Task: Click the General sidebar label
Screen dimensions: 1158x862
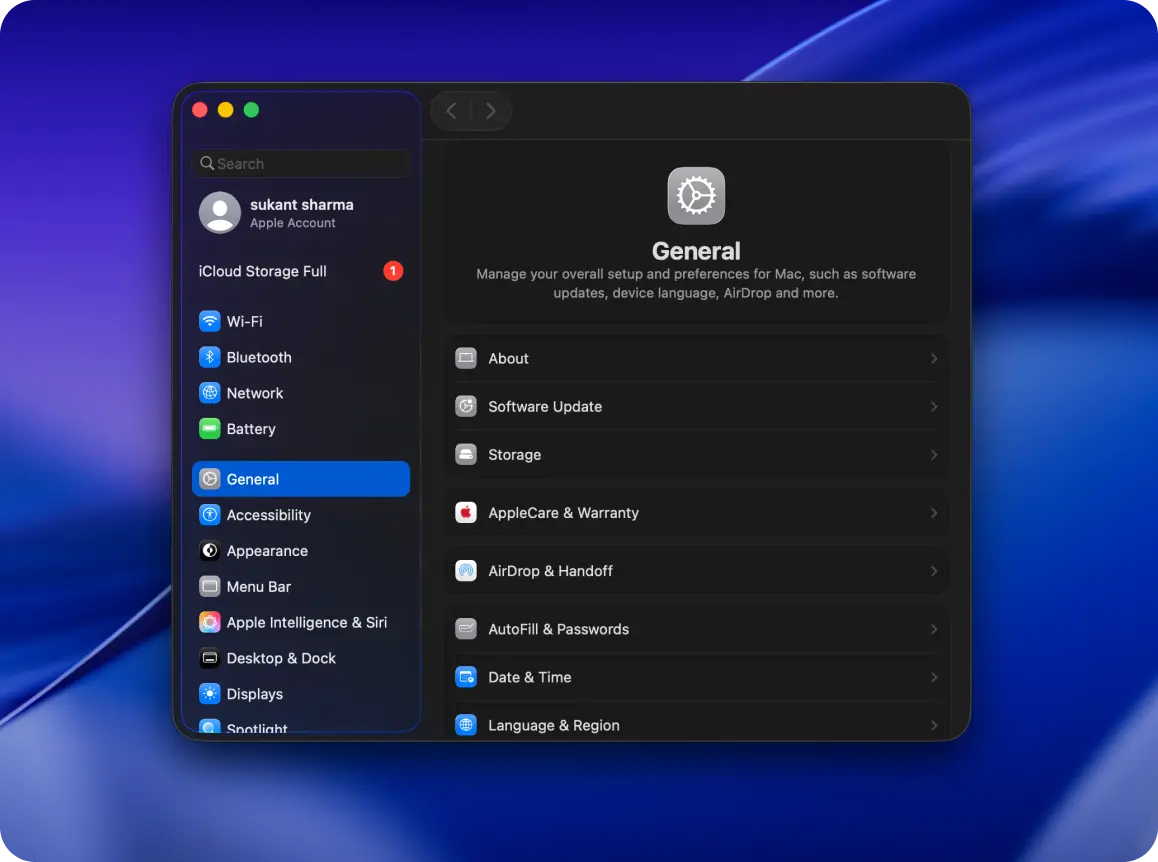Action: 253,479
